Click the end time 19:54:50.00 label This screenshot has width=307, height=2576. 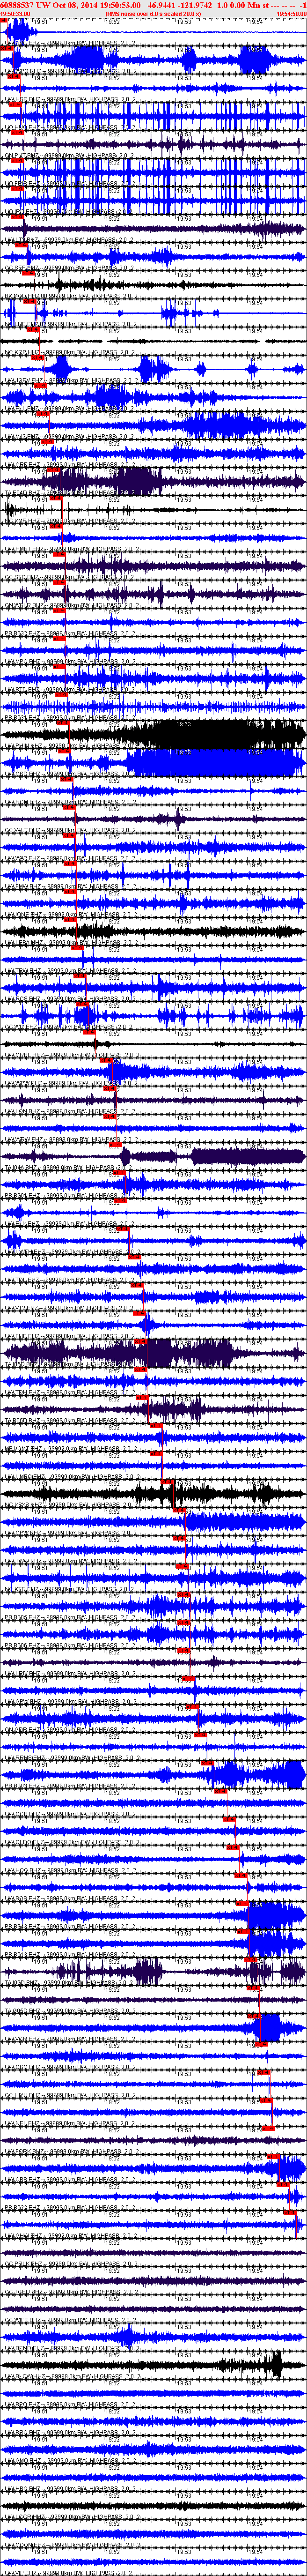pyautogui.click(x=291, y=13)
